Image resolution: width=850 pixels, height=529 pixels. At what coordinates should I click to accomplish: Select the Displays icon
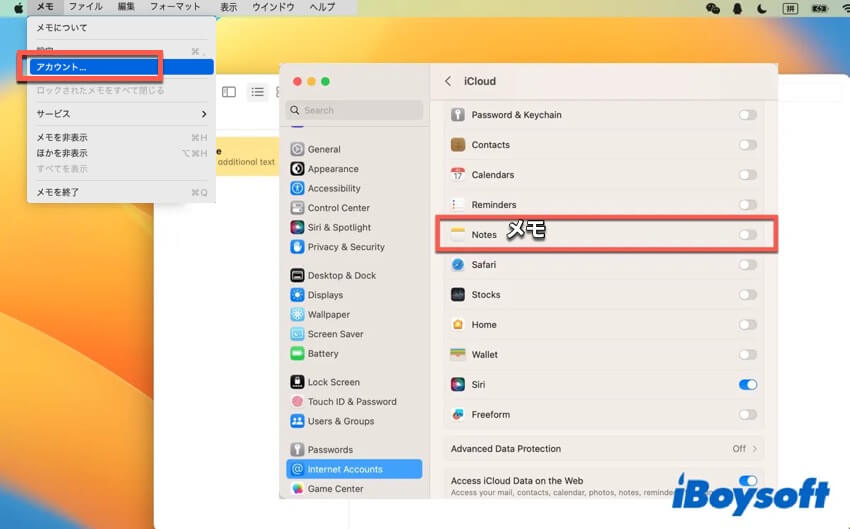tap(297, 295)
